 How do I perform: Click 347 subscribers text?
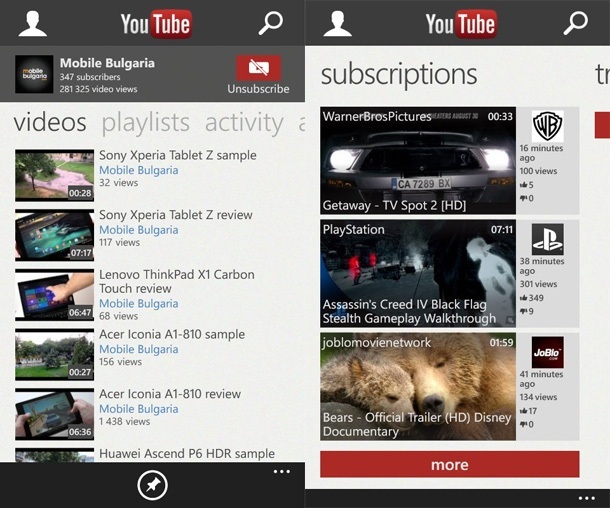click(x=90, y=77)
